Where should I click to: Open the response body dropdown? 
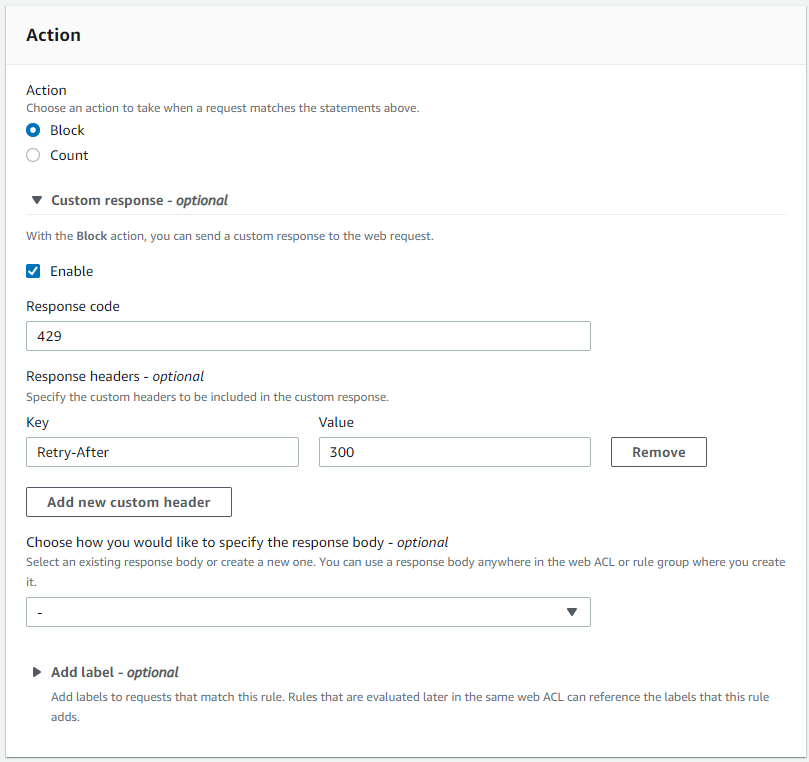pyautogui.click(x=307, y=612)
